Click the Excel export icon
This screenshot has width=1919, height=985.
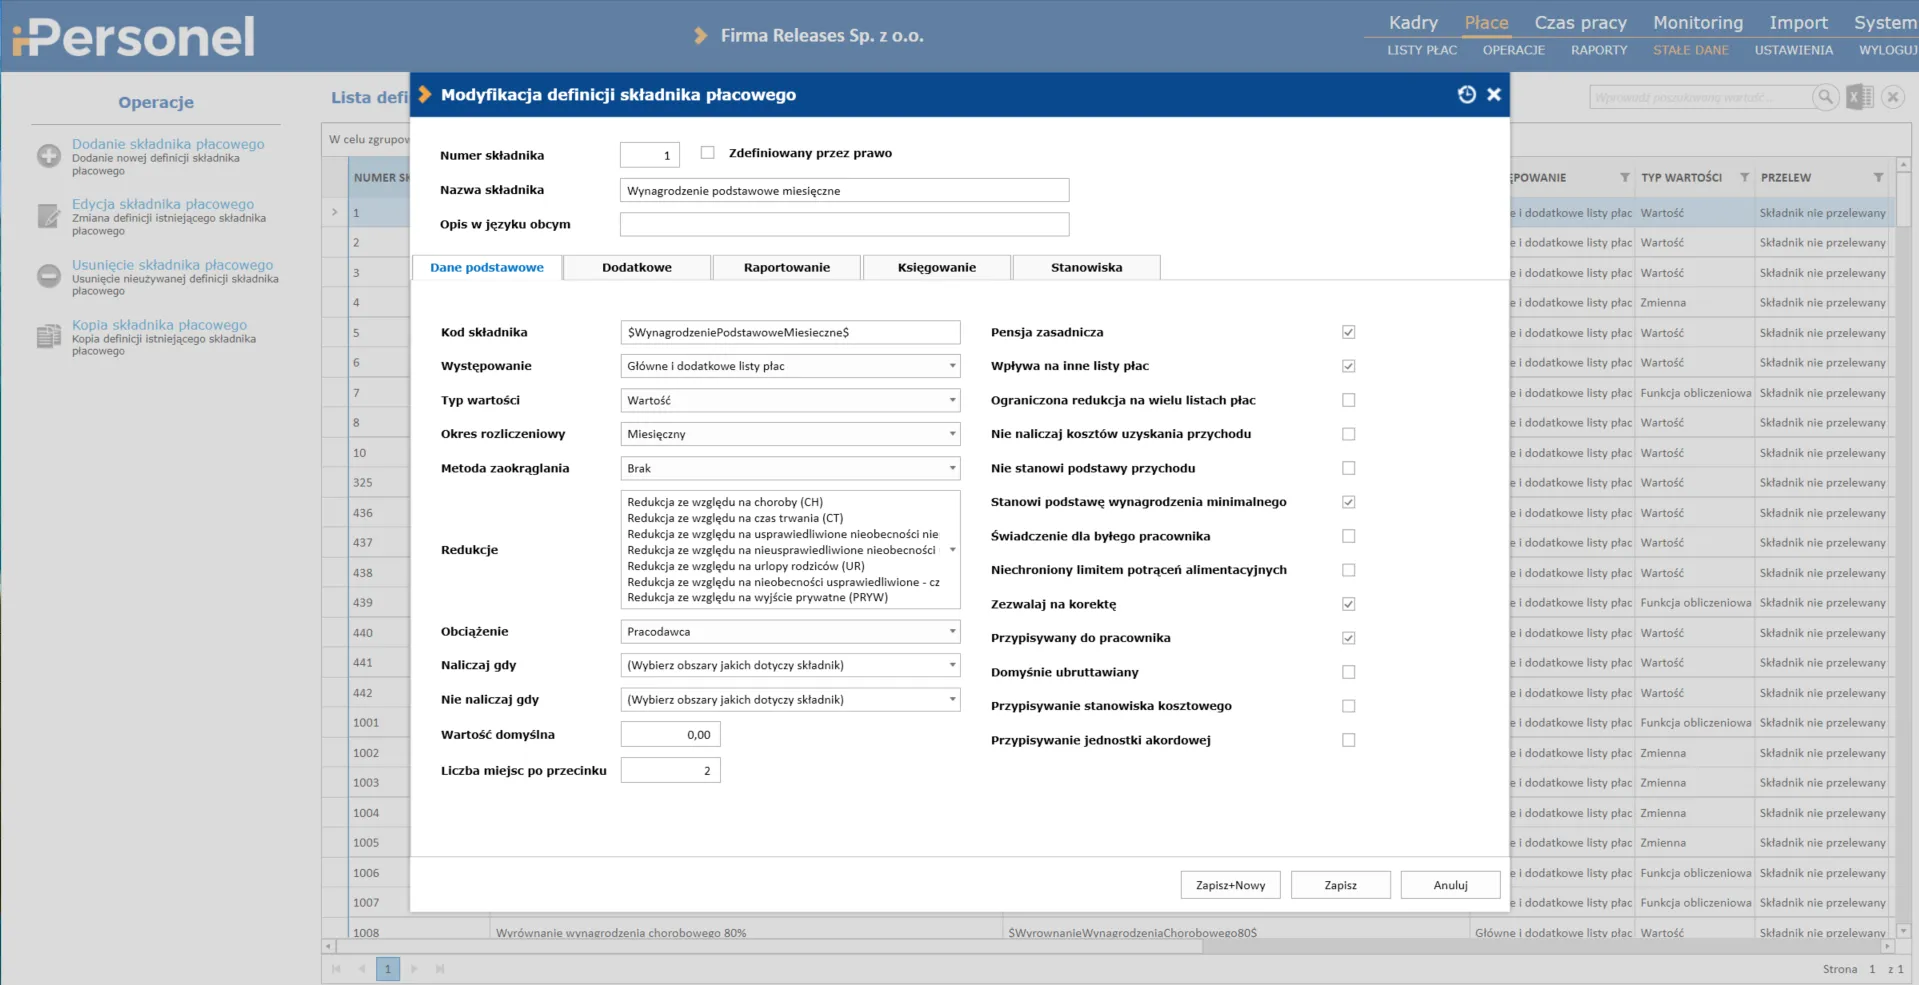pyautogui.click(x=1859, y=97)
